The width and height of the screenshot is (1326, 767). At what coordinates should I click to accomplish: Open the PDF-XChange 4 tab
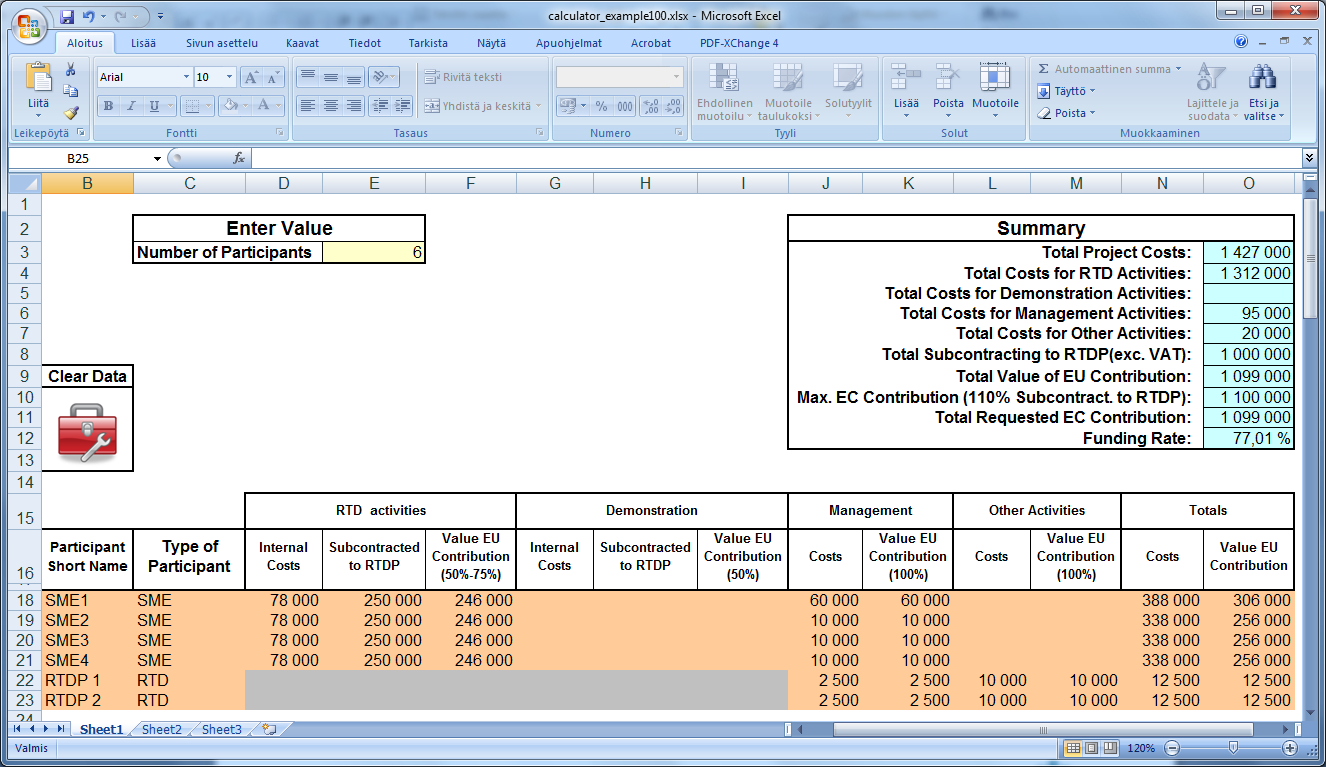739,43
